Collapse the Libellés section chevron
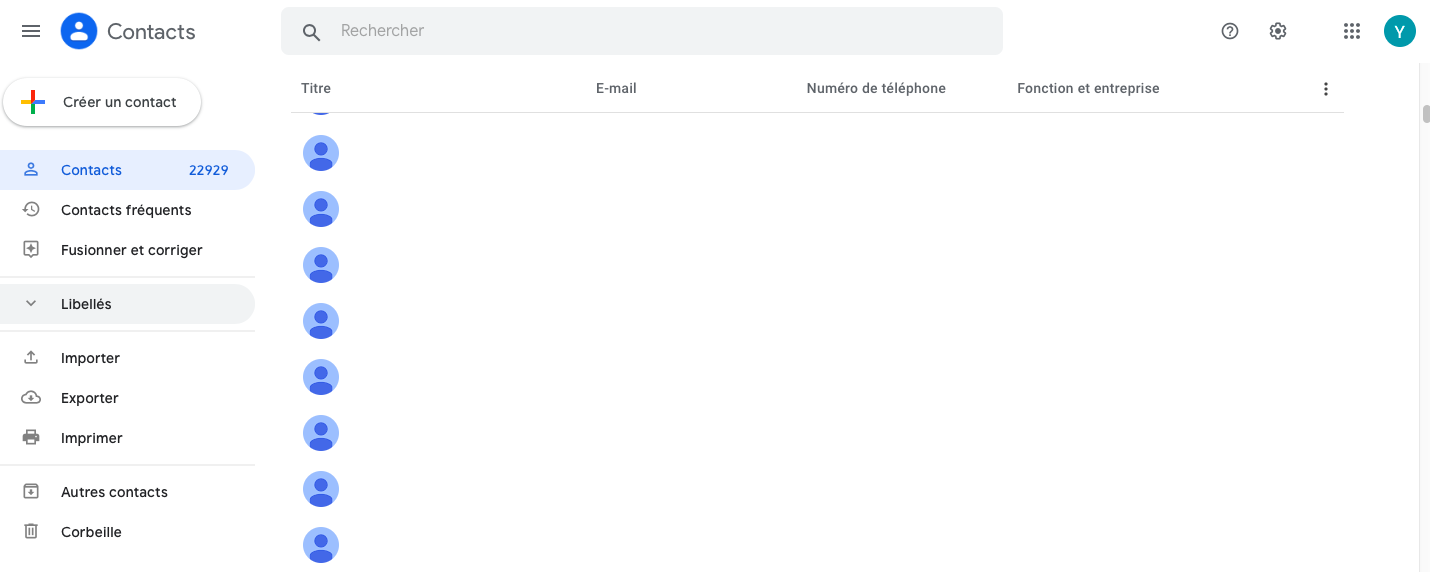This screenshot has height=572, width=1430. click(x=31, y=304)
